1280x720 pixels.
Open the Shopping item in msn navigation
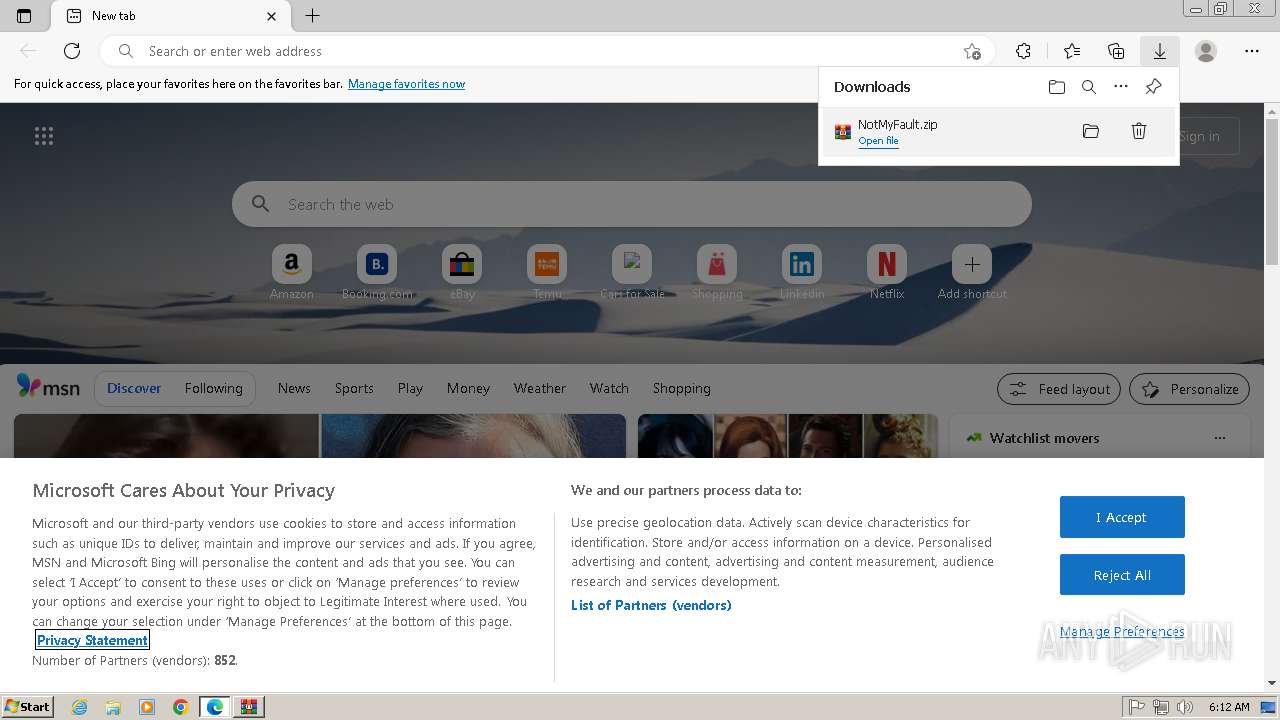pyautogui.click(x=681, y=388)
